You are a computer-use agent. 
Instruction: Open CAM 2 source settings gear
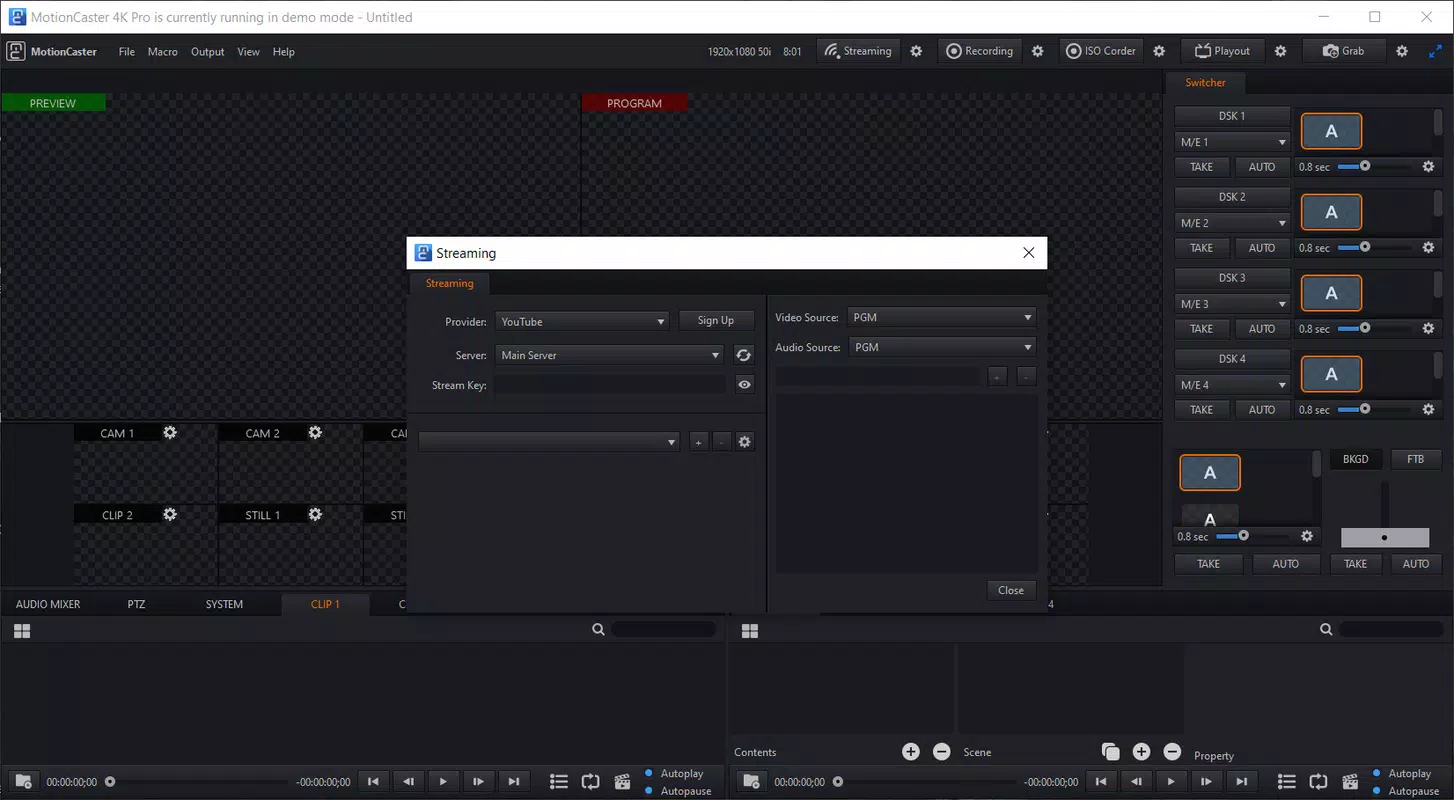tap(315, 433)
